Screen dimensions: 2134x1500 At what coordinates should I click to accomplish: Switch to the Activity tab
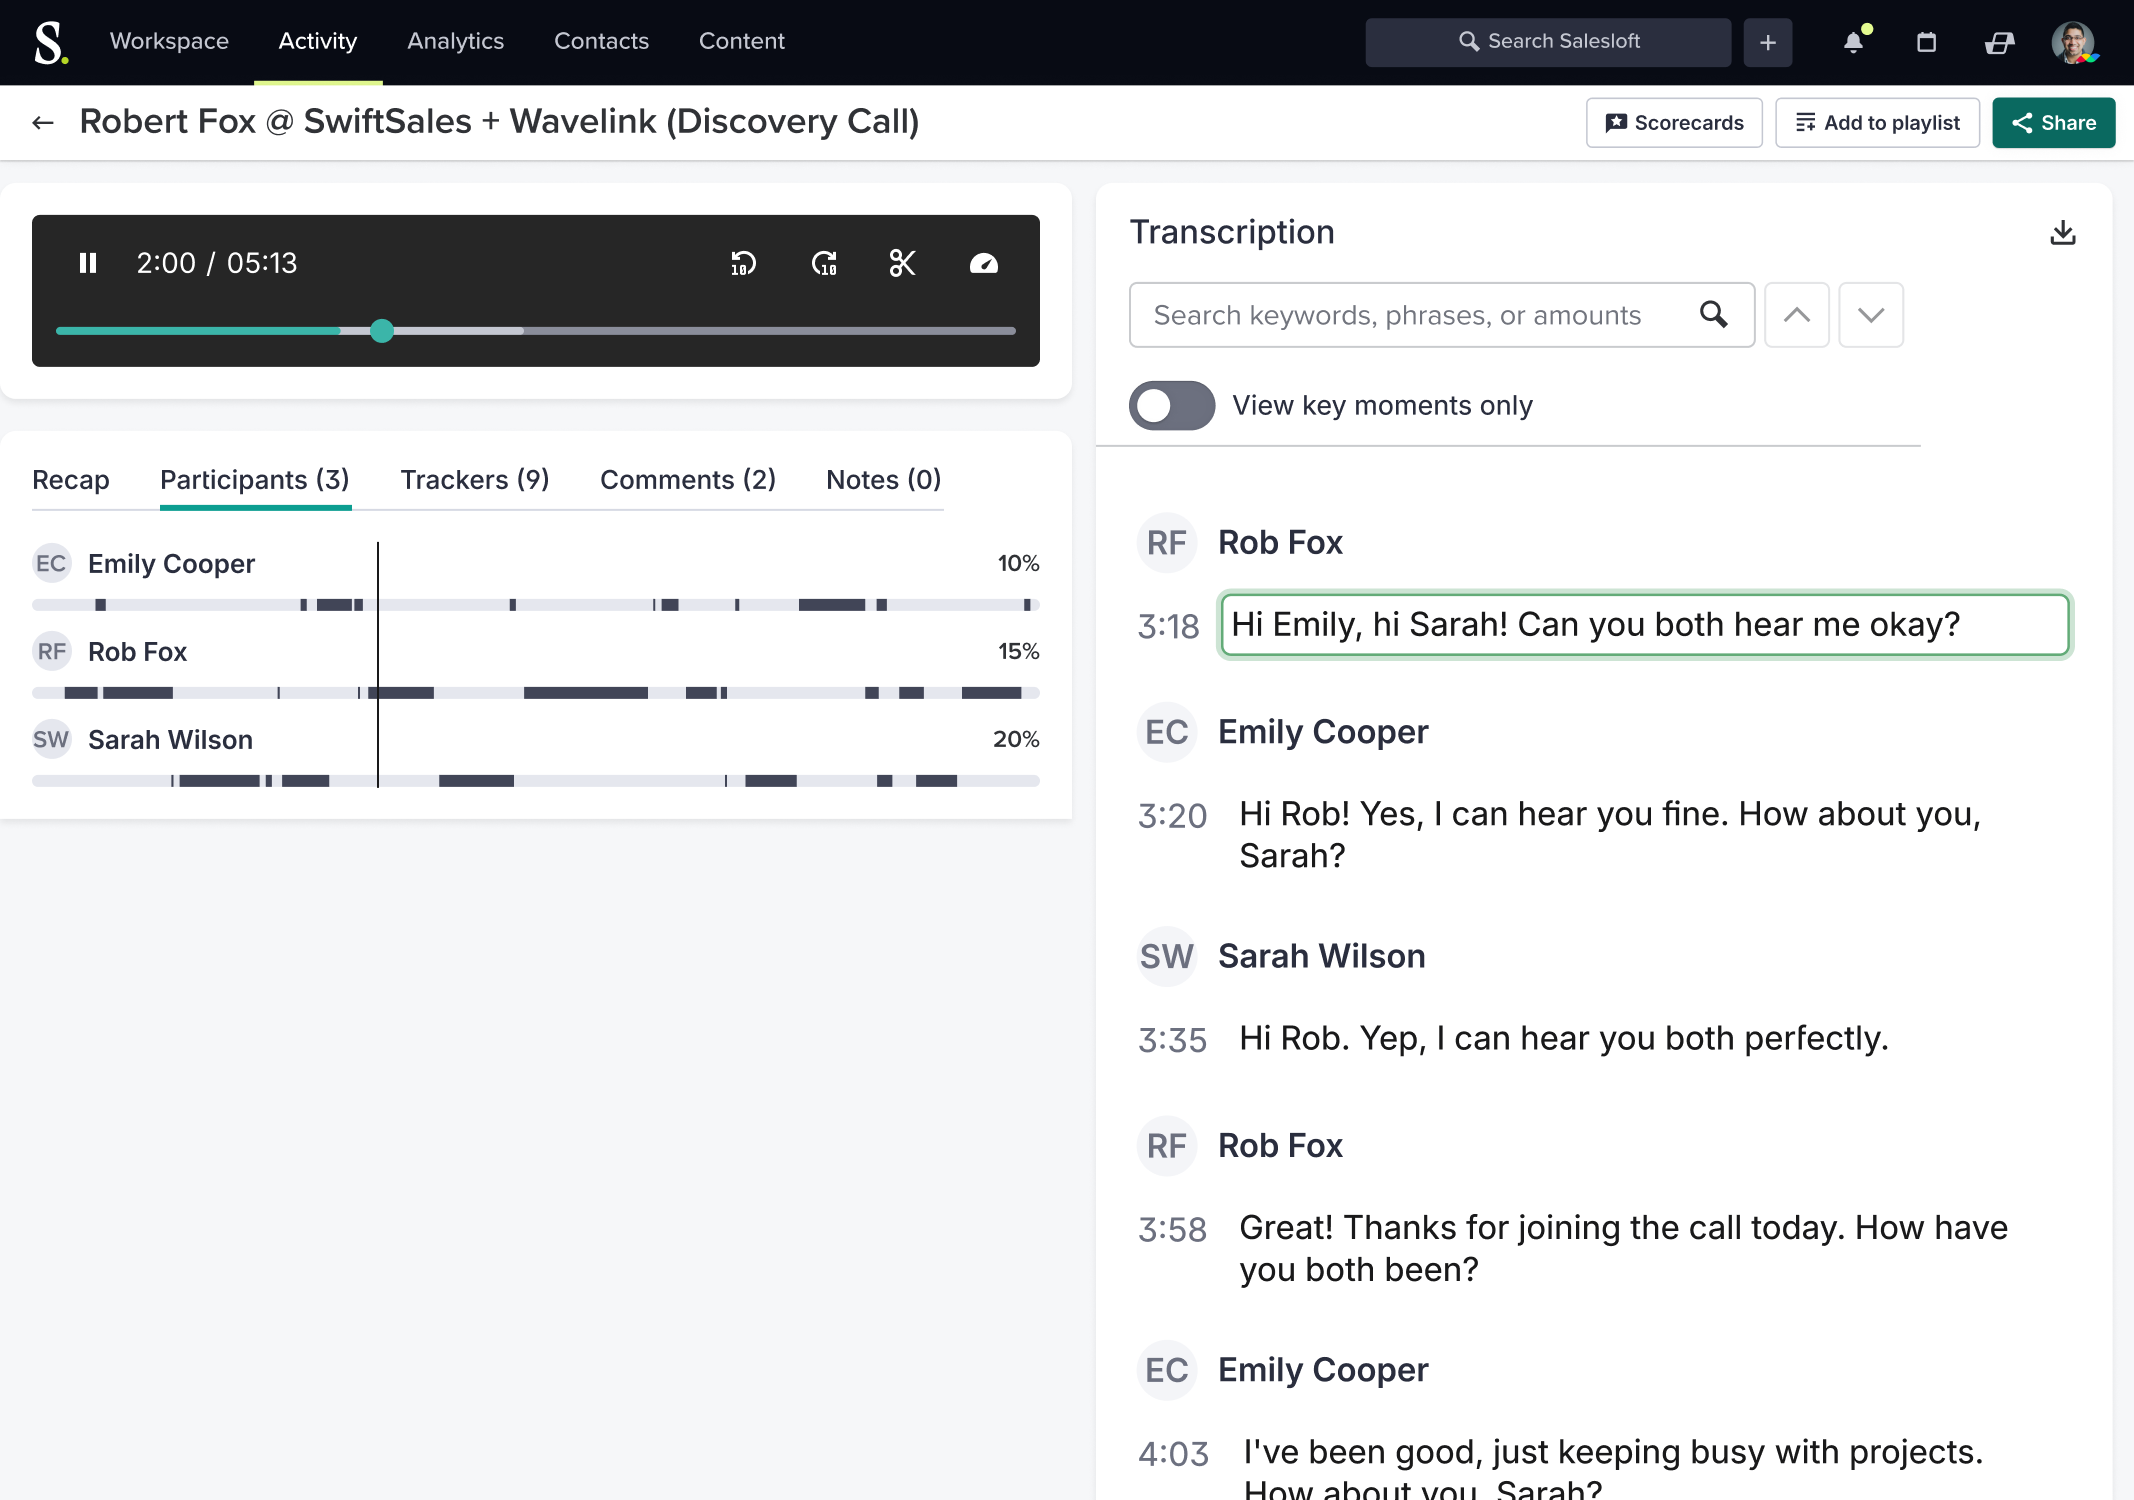(x=317, y=41)
